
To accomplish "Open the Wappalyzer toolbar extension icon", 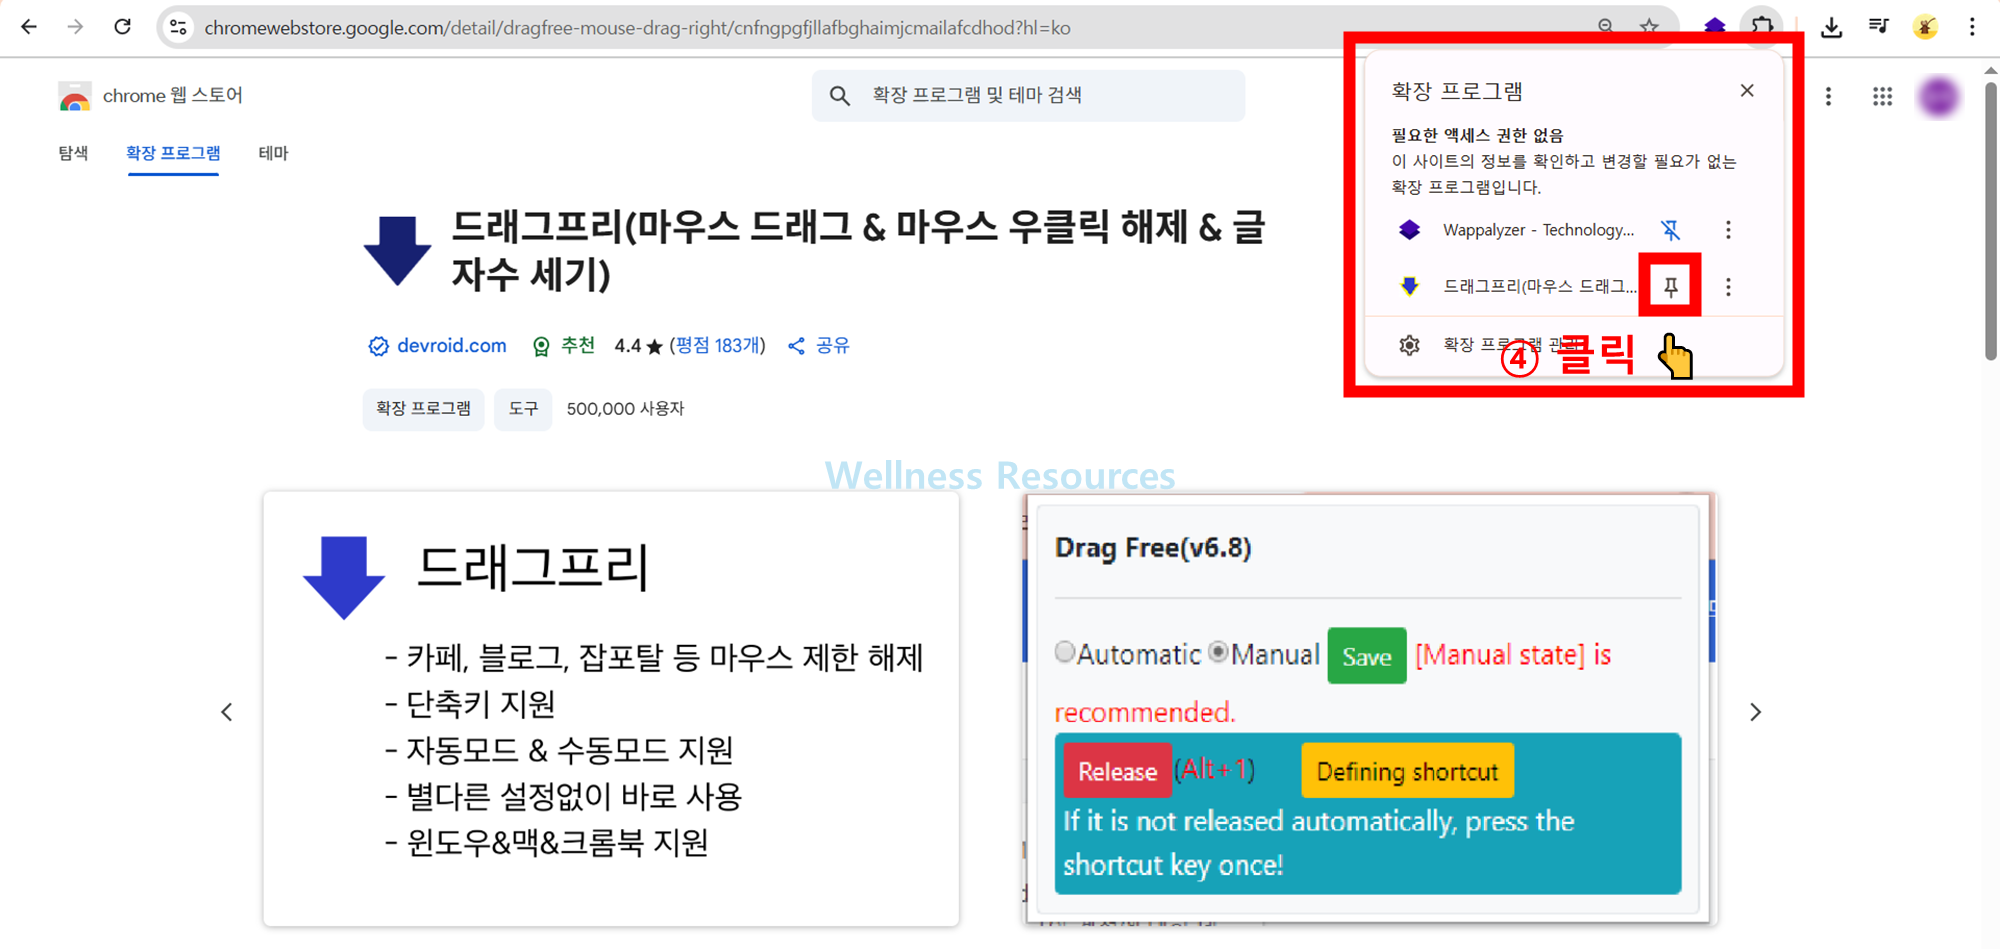I will tap(1714, 26).
